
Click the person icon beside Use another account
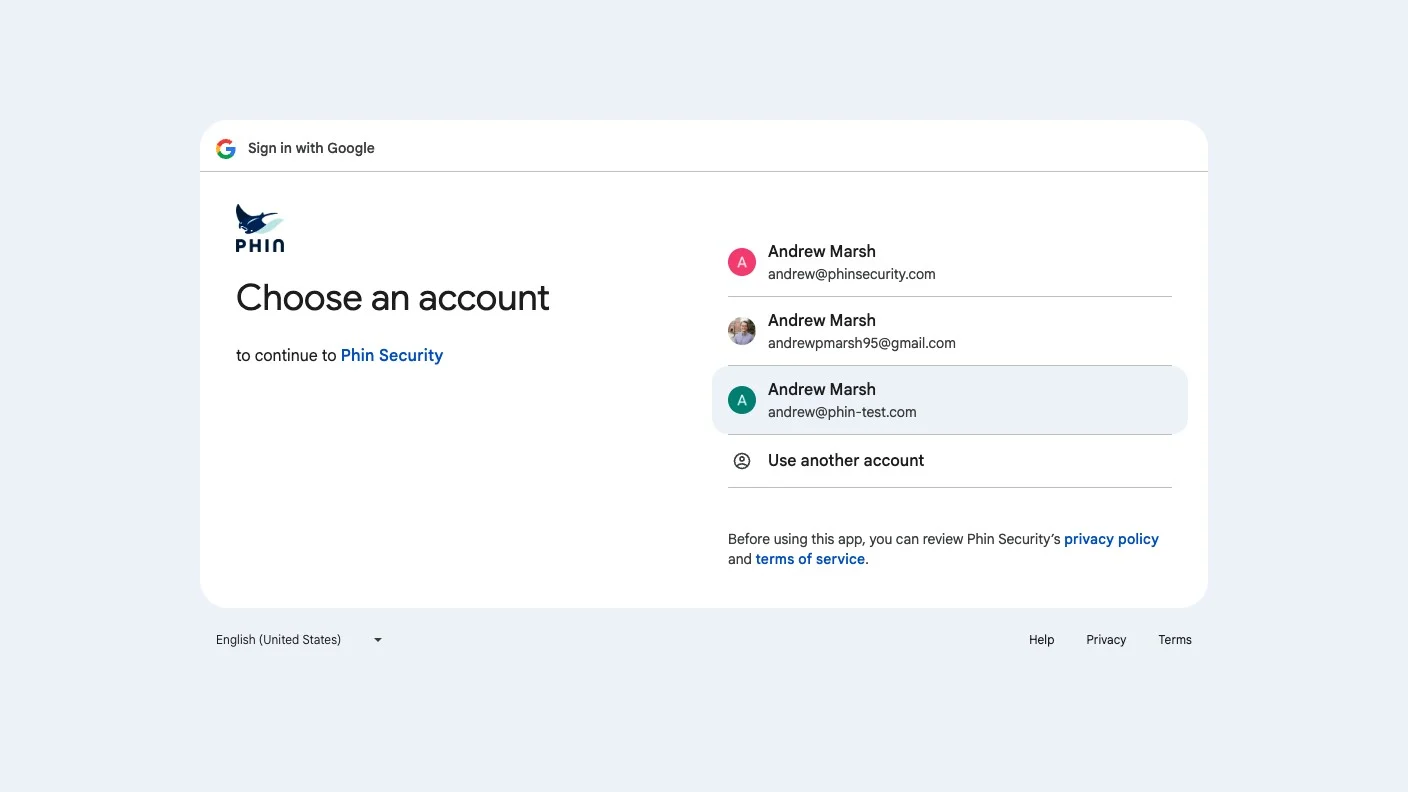[x=742, y=461]
